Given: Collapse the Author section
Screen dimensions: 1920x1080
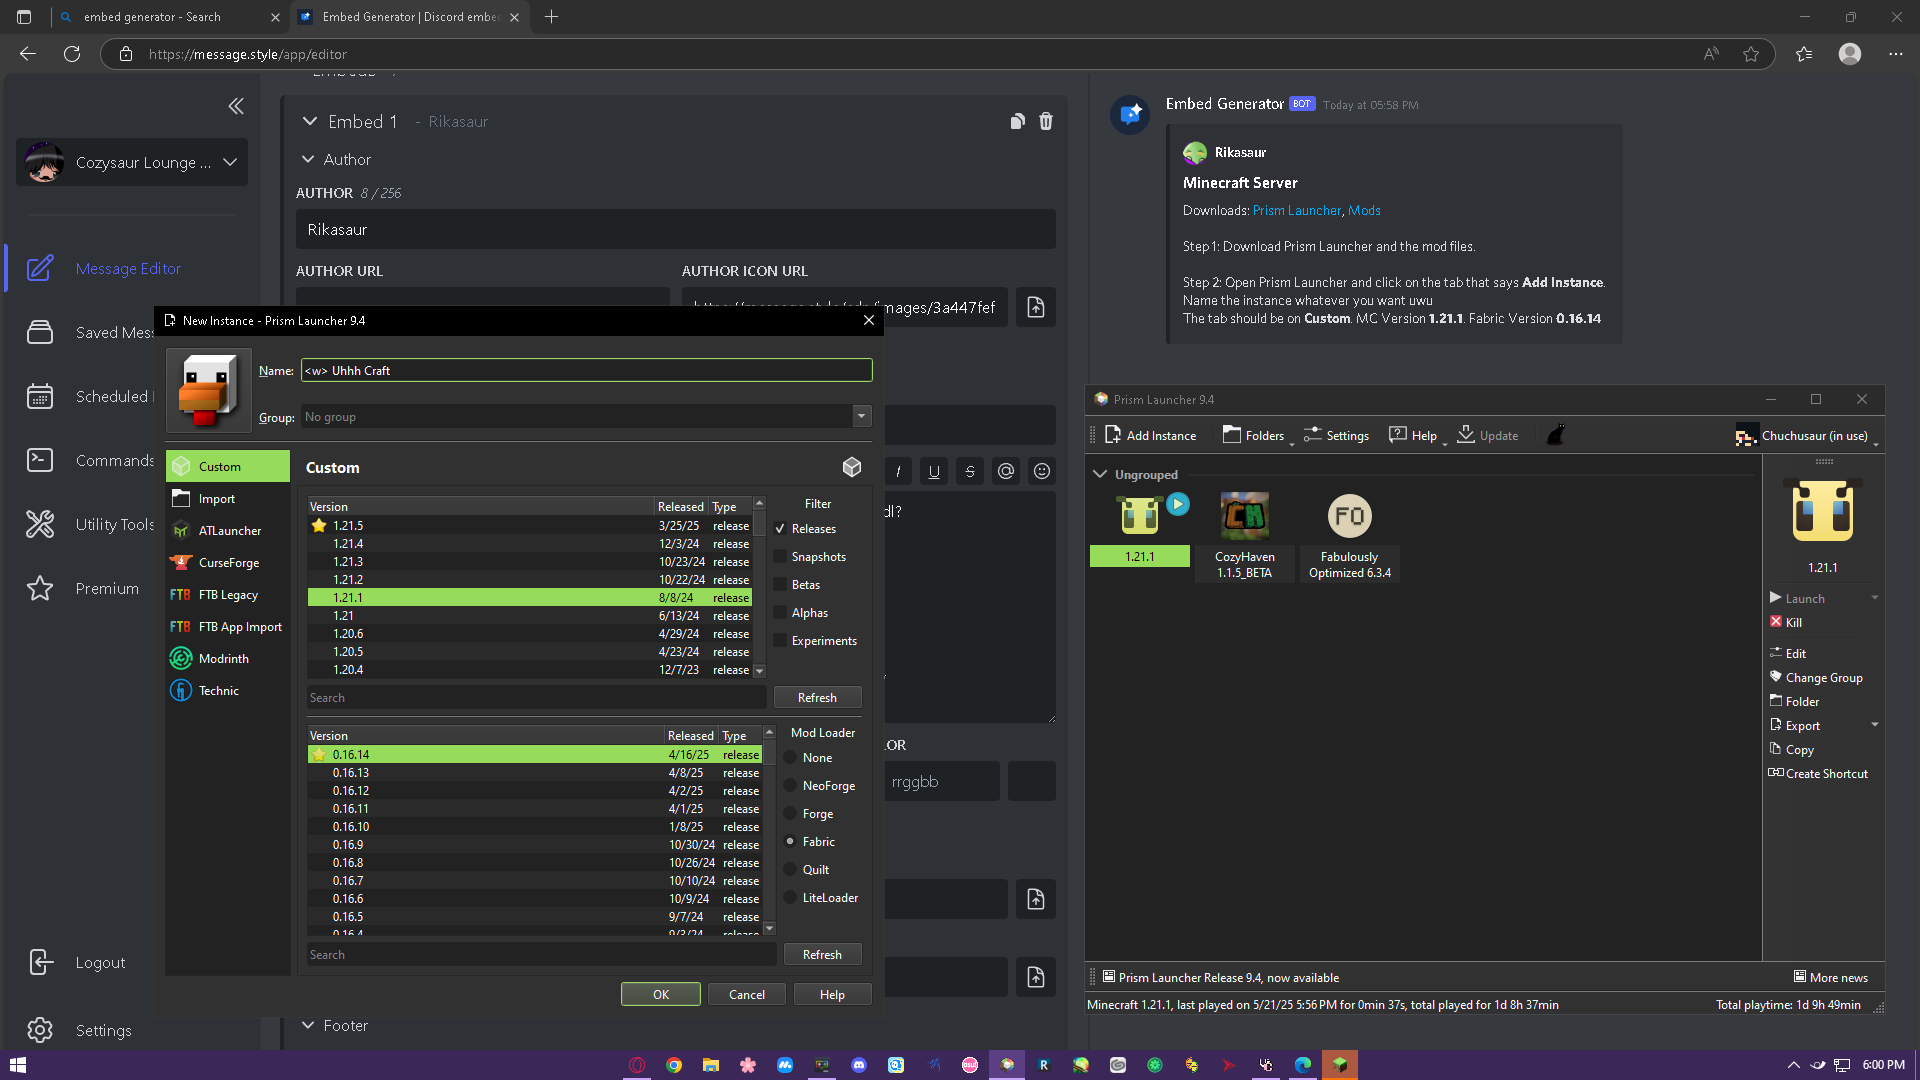Looking at the screenshot, I should pyautogui.click(x=308, y=159).
